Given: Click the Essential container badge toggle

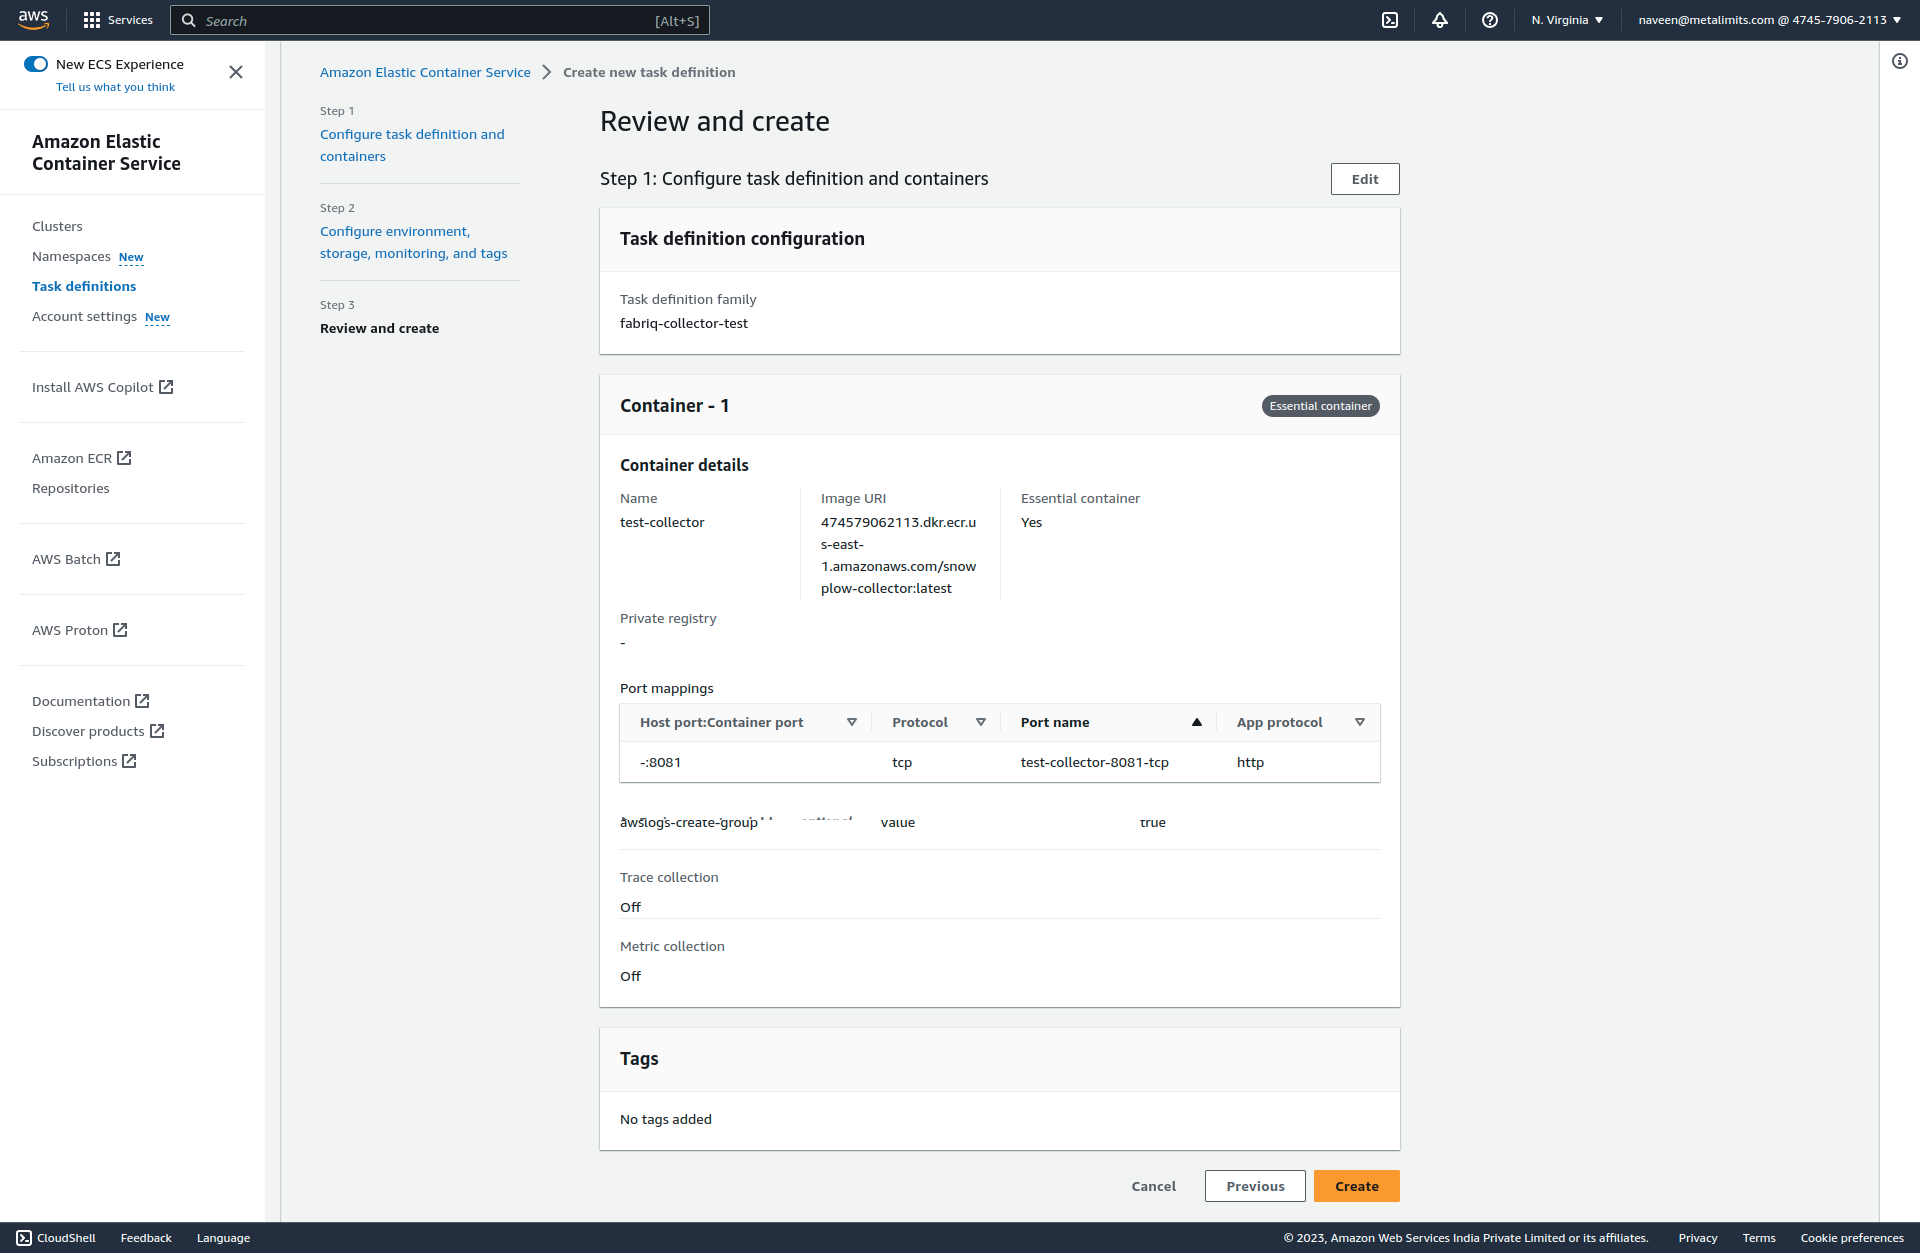Looking at the screenshot, I should tap(1318, 406).
